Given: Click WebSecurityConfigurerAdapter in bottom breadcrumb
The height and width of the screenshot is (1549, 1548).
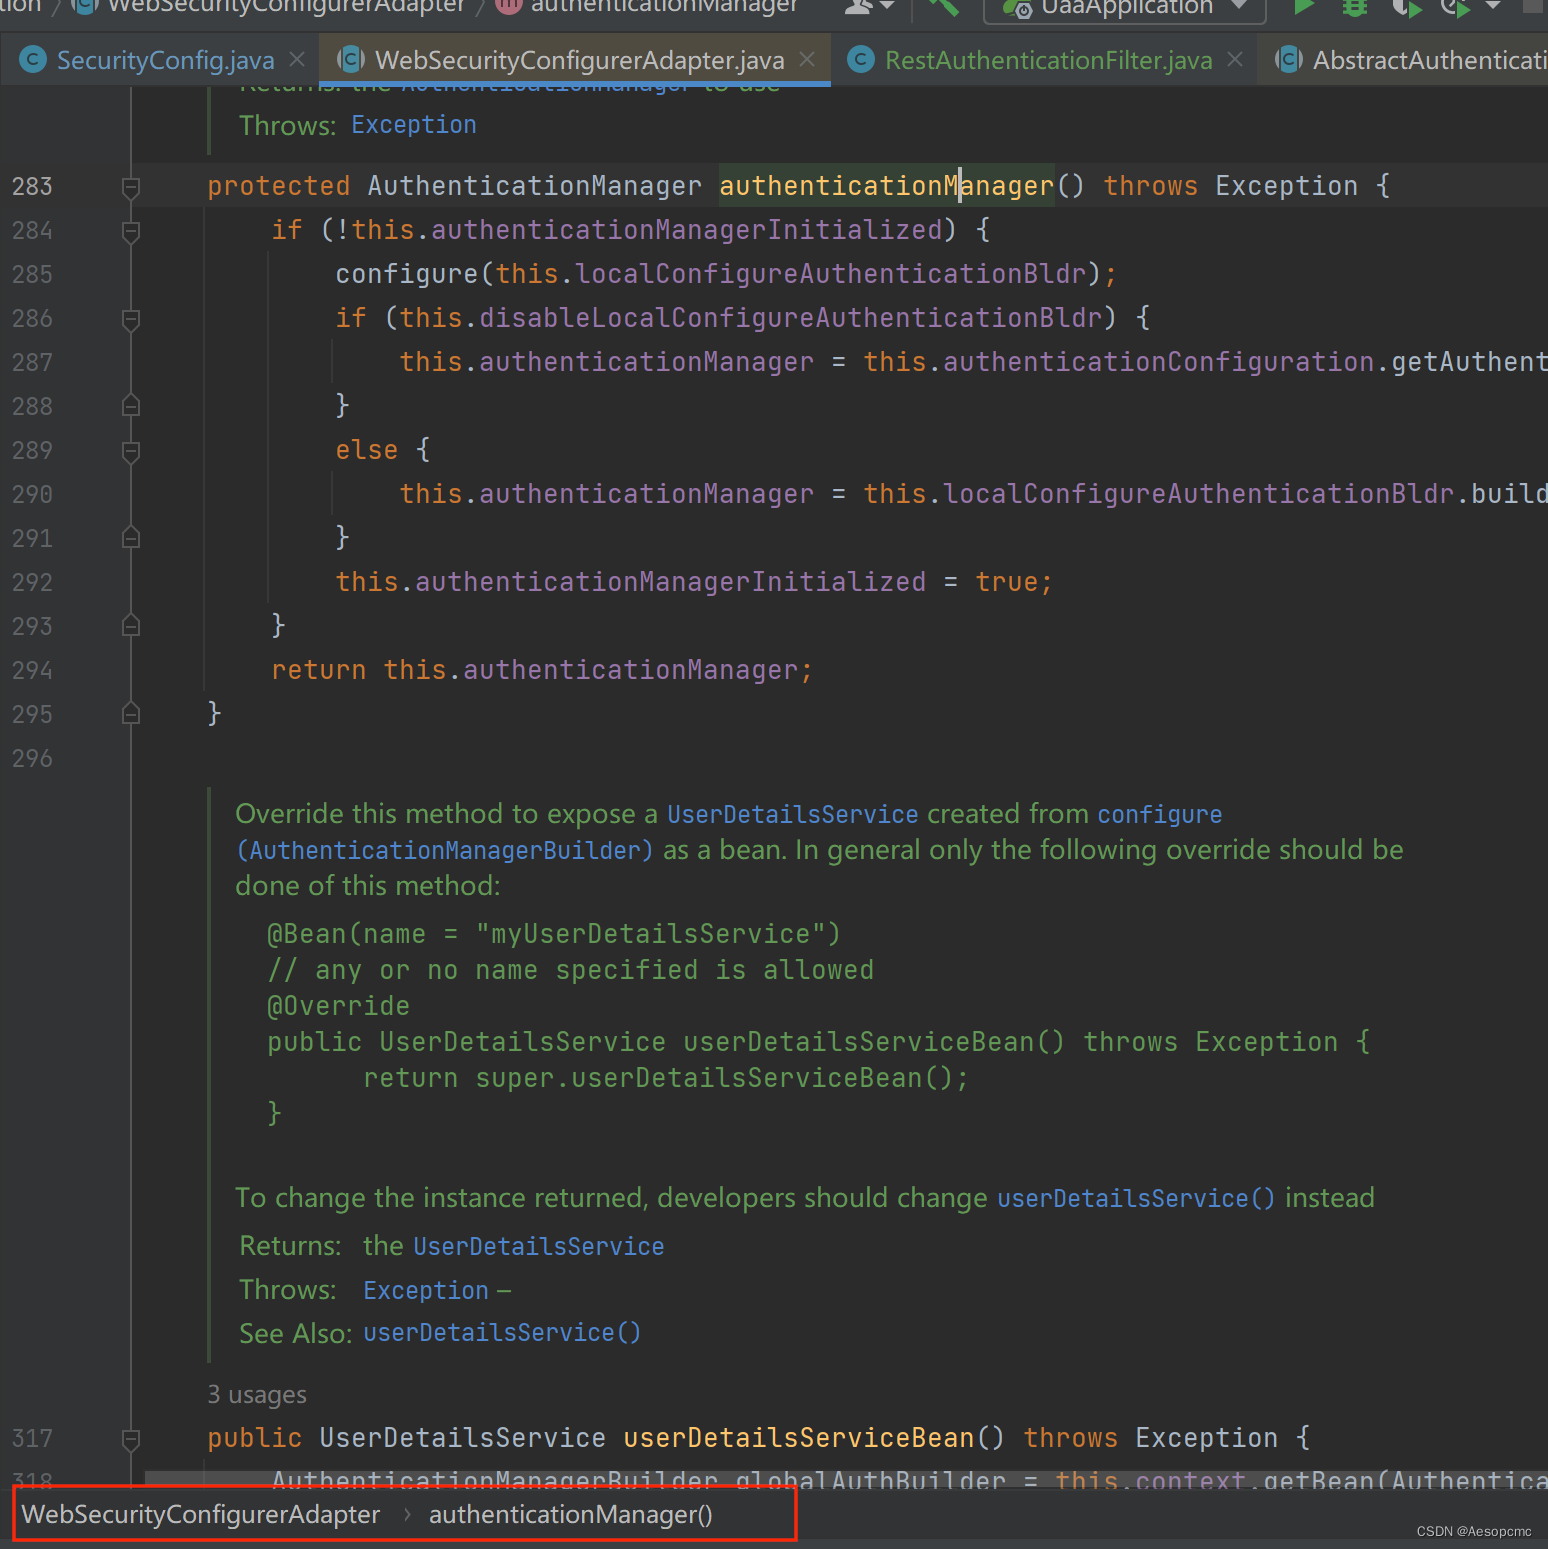Looking at the screenshot, I should pos(201,1514).
